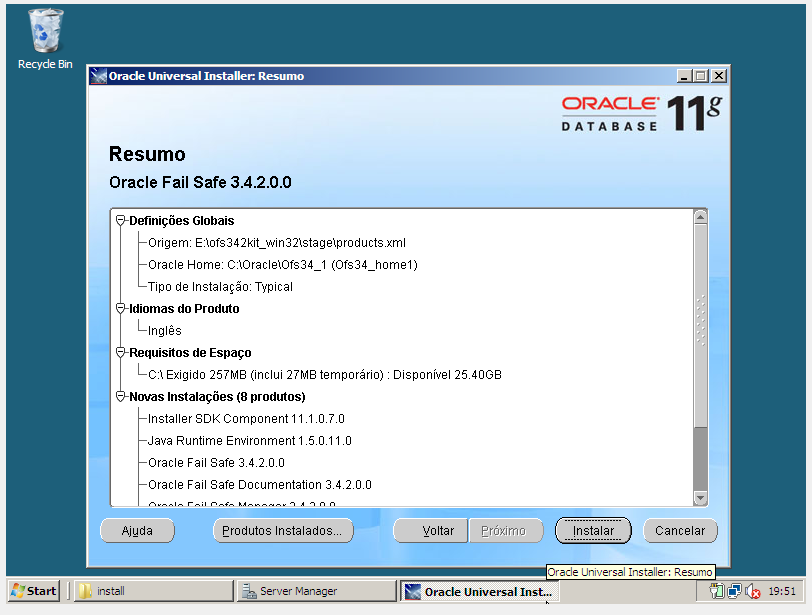The image size is (812, 615).
Task: Select the Inglês language entry
Action: [x=163, y=330]
